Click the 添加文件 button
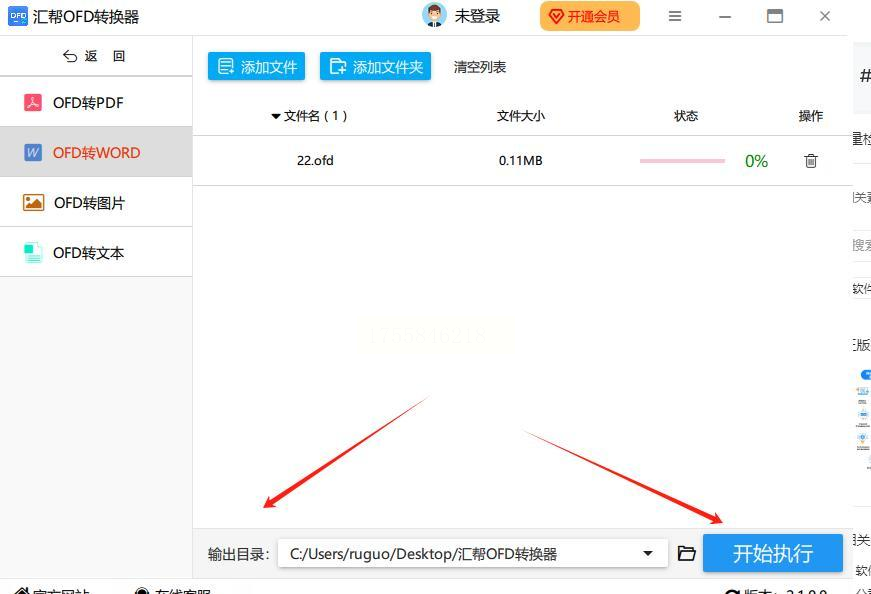Viewport: 871px width, 594px height. (x=257, y=67)
